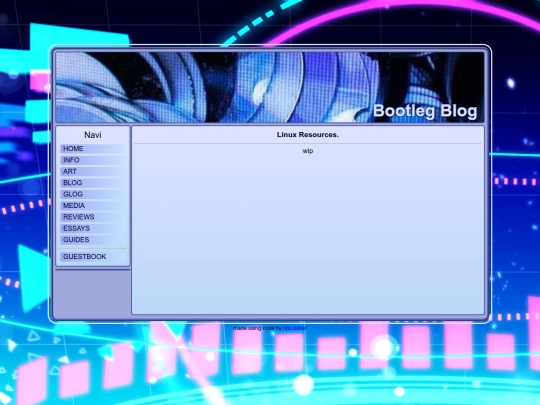Click the Bootleg Blog banner title
This screenshot has width=540, height=405.
[x=425, y=111]
